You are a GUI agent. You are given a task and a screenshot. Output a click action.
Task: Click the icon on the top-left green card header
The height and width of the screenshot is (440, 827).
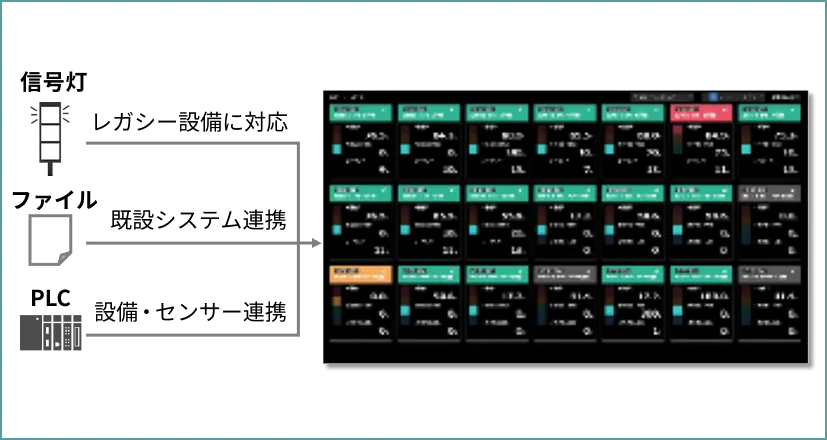(384, 106)
